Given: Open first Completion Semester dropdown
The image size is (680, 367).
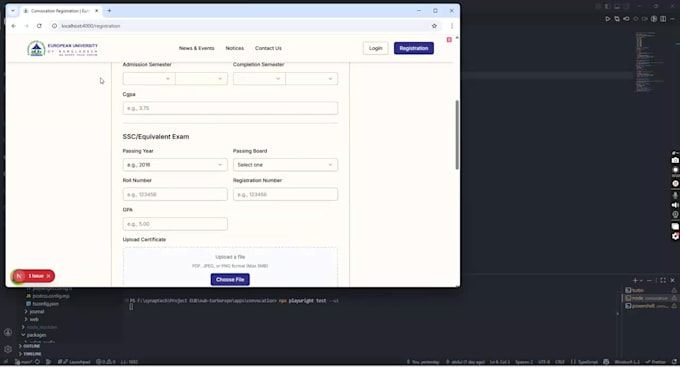Looking at the screenshot, I should click(x=259, y=79).
